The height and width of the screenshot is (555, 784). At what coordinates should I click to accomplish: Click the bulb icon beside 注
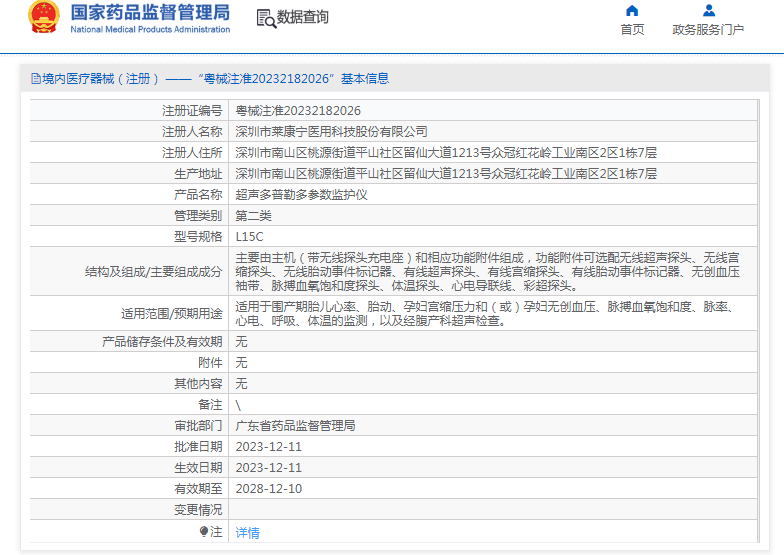click(204, 531)
